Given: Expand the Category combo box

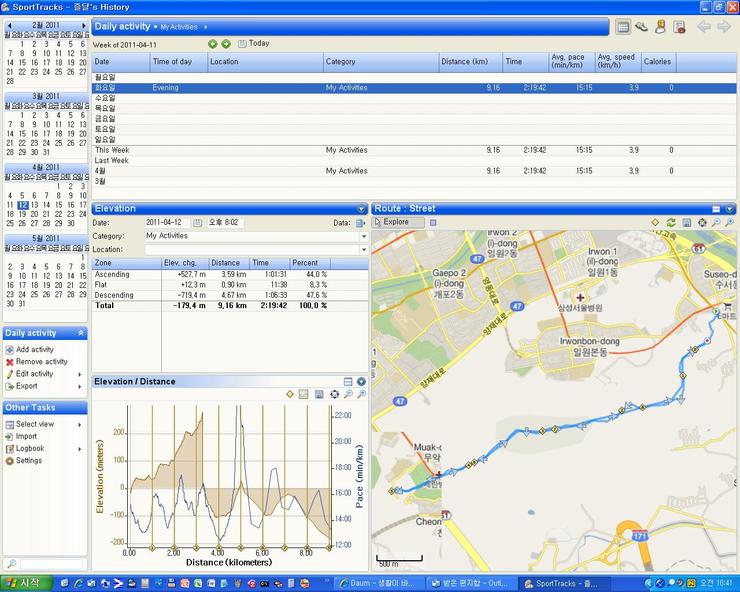Looking at the screenshot, I should click(364, 236).
